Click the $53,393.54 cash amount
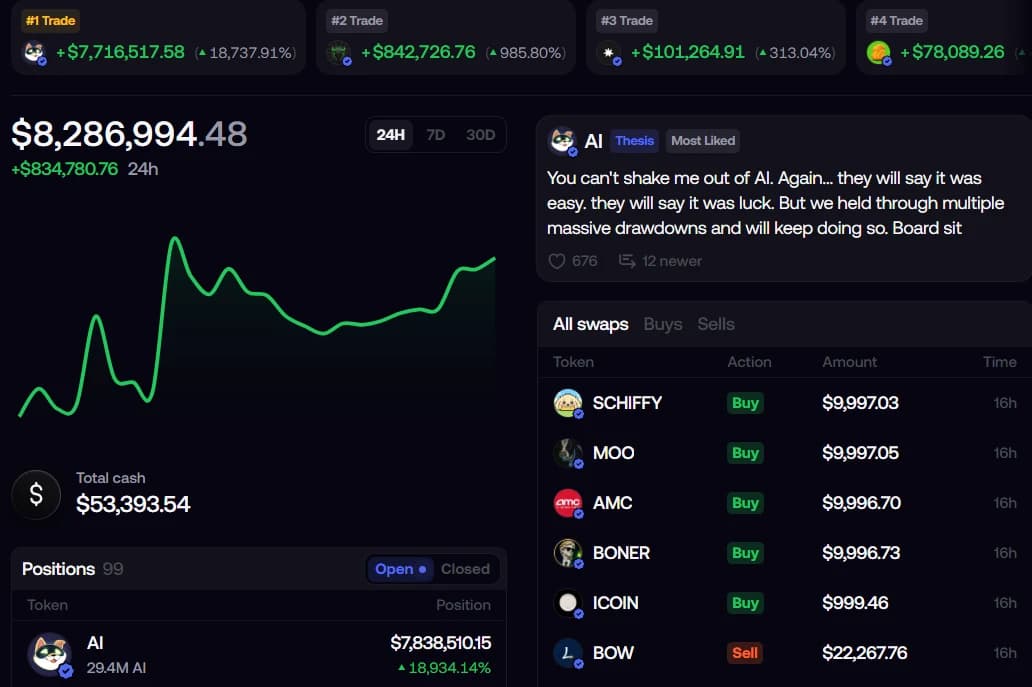 coord(133,504)
